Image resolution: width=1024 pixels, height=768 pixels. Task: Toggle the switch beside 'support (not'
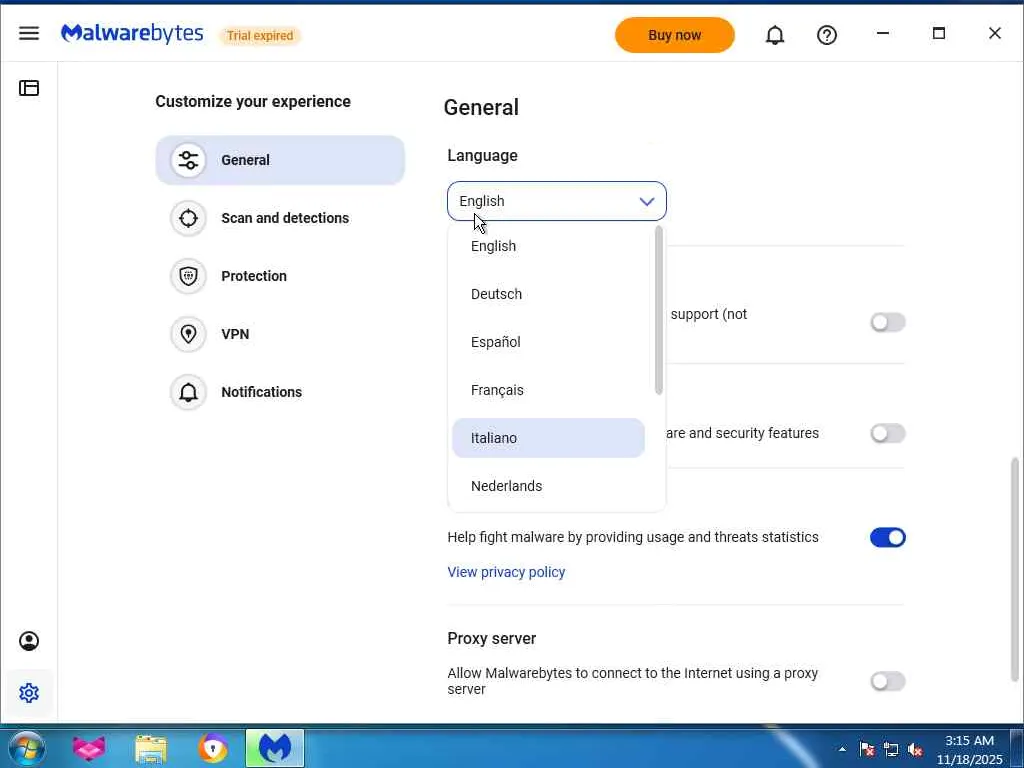click(888, 322)
